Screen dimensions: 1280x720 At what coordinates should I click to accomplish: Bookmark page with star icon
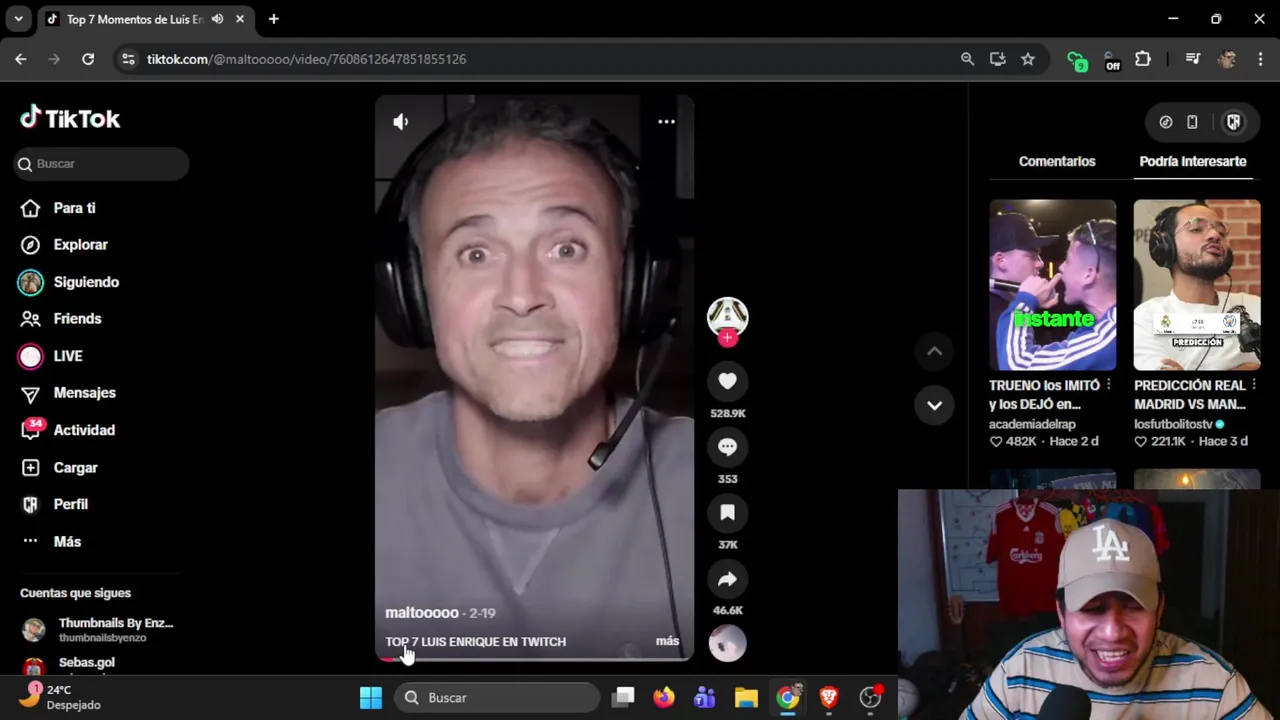coord(1028,59)
